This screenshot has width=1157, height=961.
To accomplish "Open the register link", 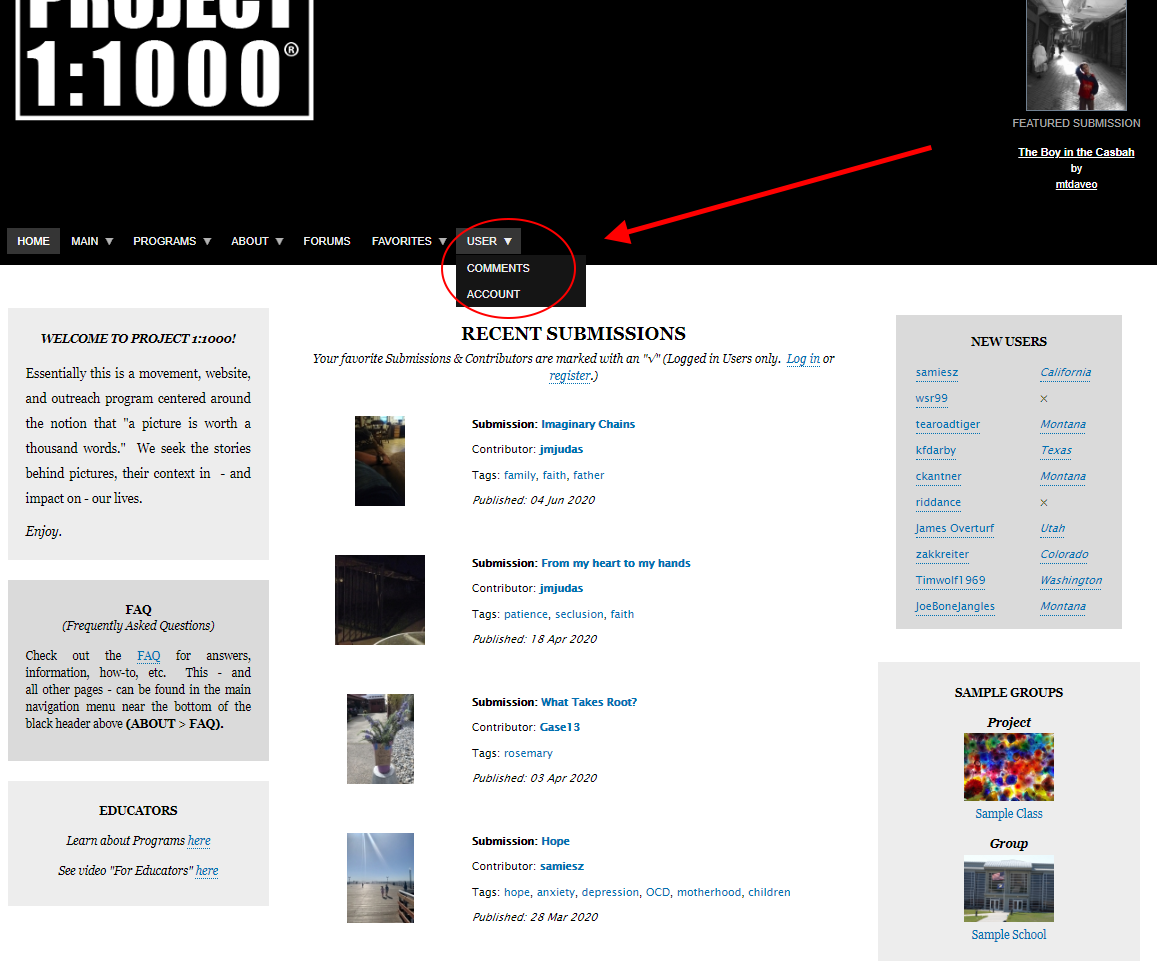I will click(x=569, y=376).
